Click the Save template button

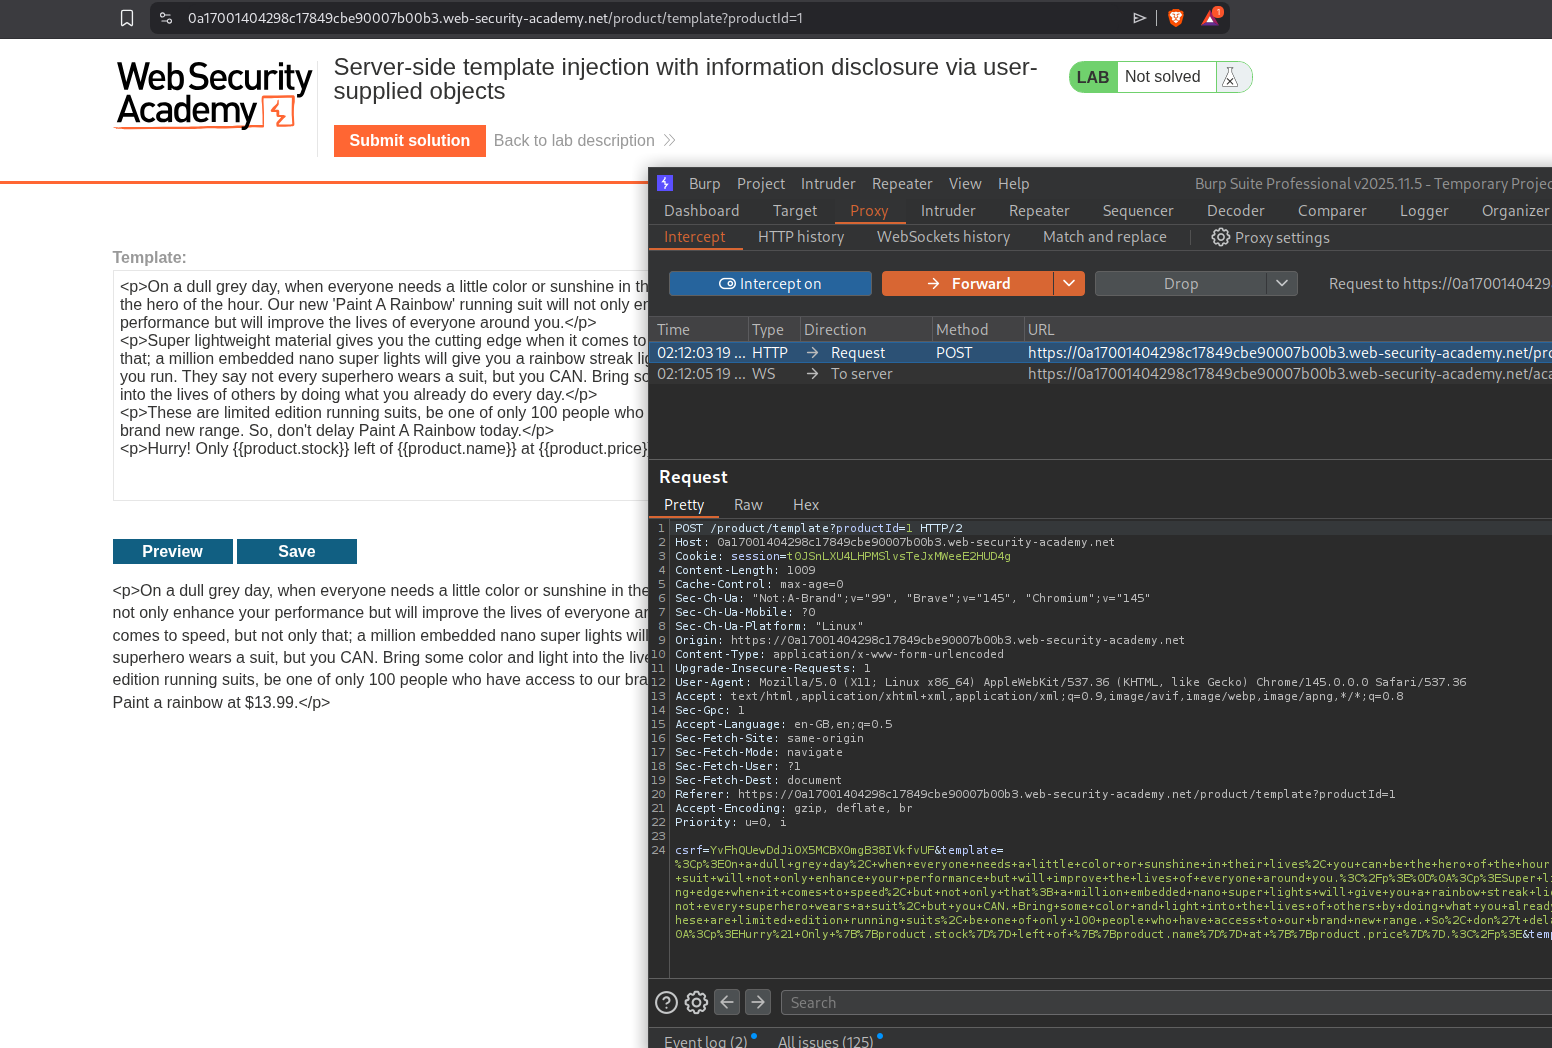tap(296, 552)
